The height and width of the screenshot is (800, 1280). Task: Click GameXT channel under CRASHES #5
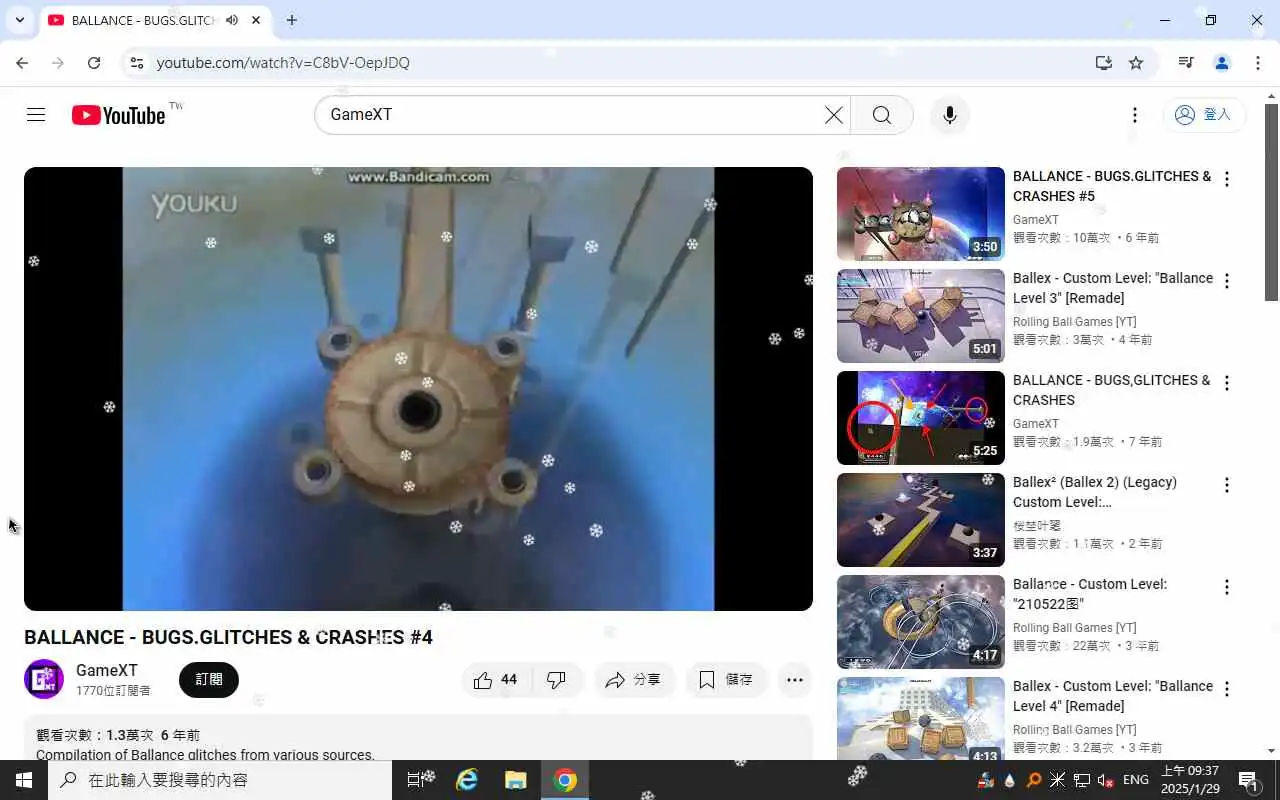[x=1036, y=220]
